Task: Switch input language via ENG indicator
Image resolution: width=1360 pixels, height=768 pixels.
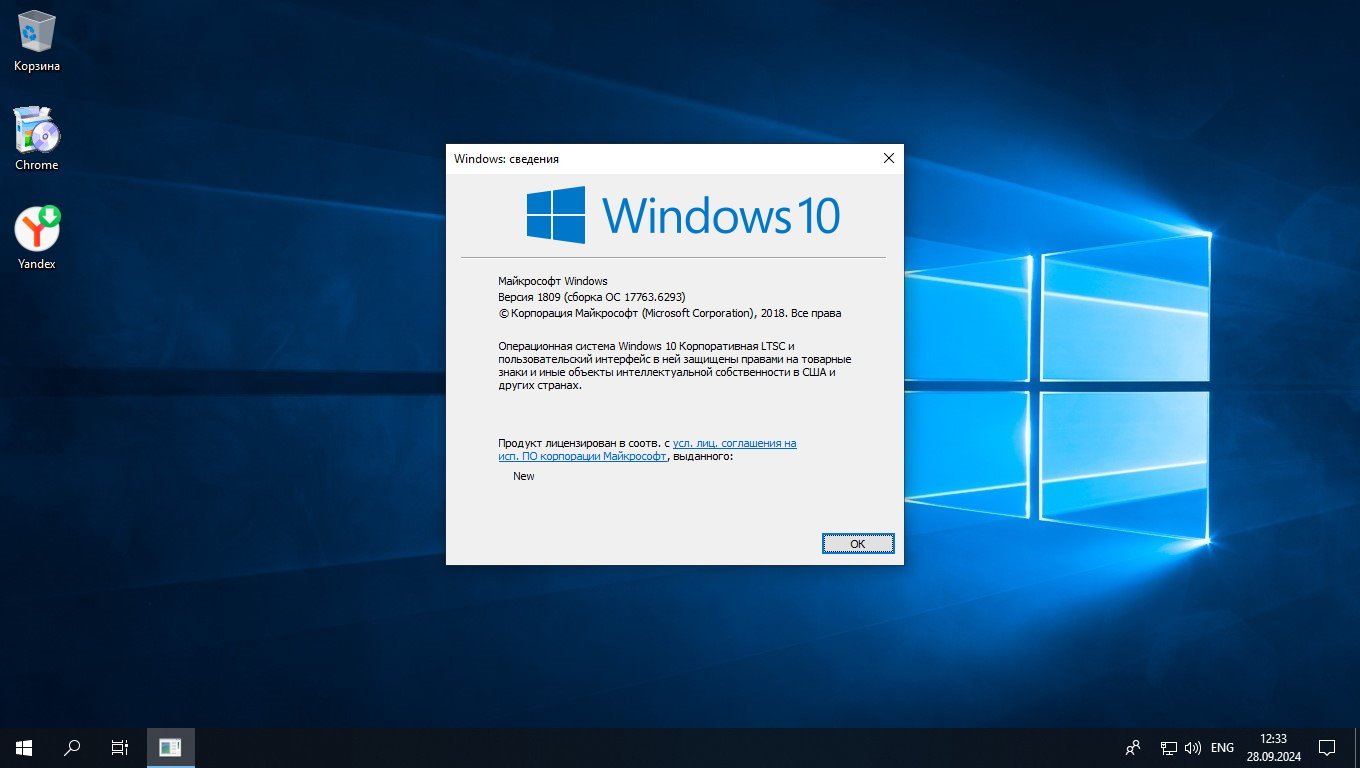Action: coord(1222,747)
